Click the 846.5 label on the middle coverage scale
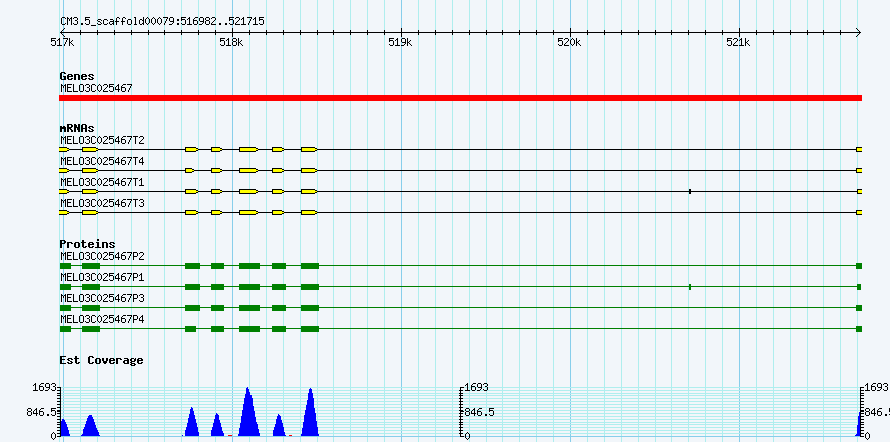The width and height of the screenshot is (890, 442). click(x=479, y=412)
